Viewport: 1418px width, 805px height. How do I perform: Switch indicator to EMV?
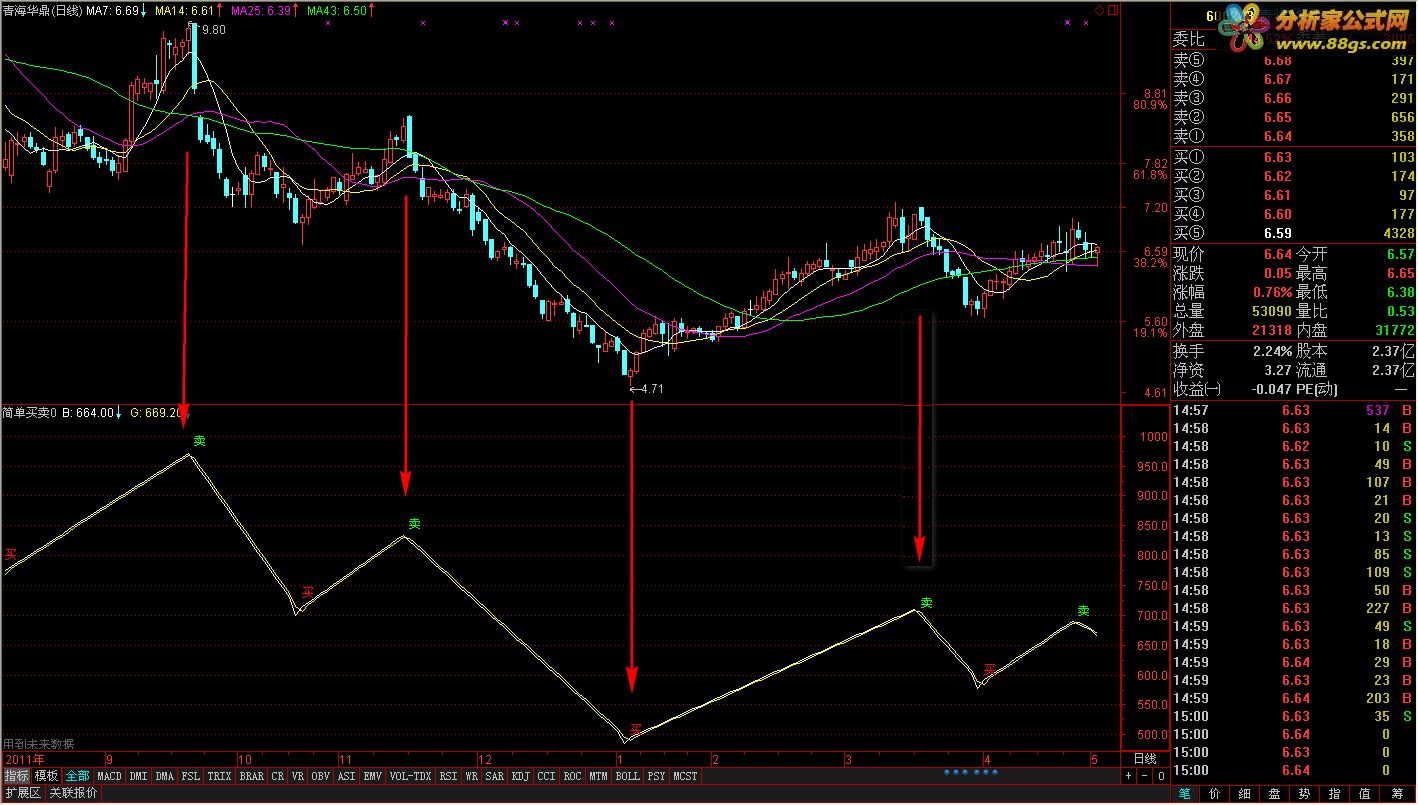[x=373, y=776]
